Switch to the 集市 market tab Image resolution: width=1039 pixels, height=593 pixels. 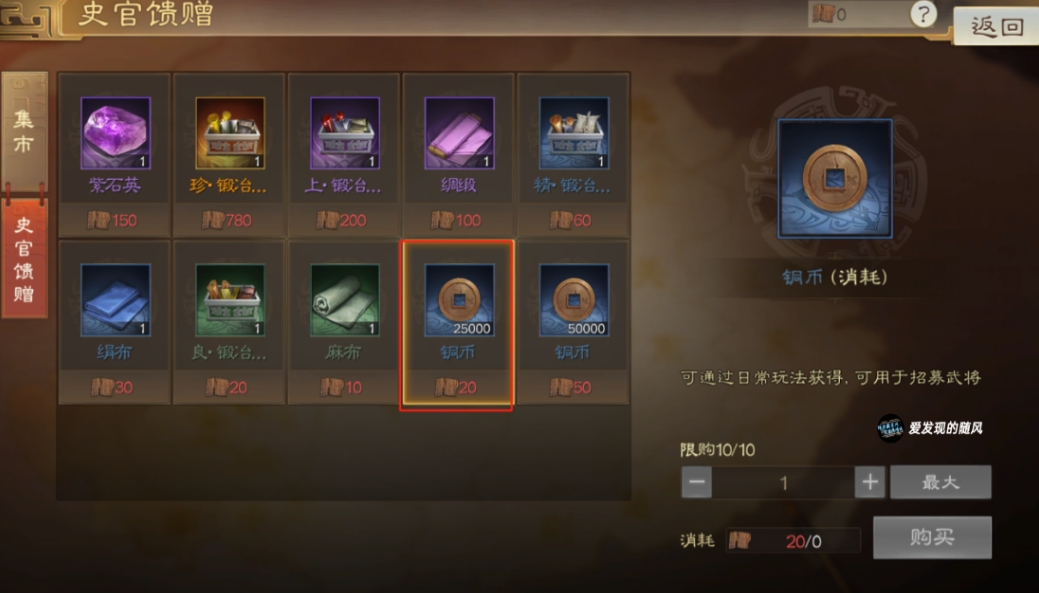(x=25, y=131)
